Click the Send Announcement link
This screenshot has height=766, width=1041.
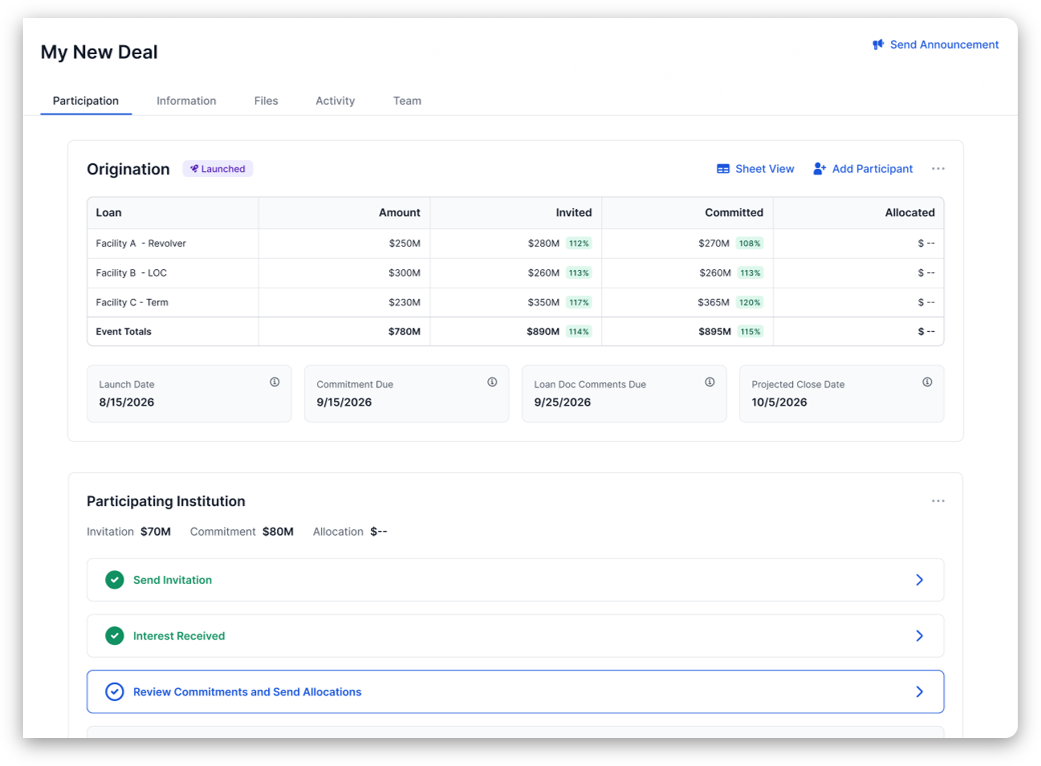coord(935,44)
